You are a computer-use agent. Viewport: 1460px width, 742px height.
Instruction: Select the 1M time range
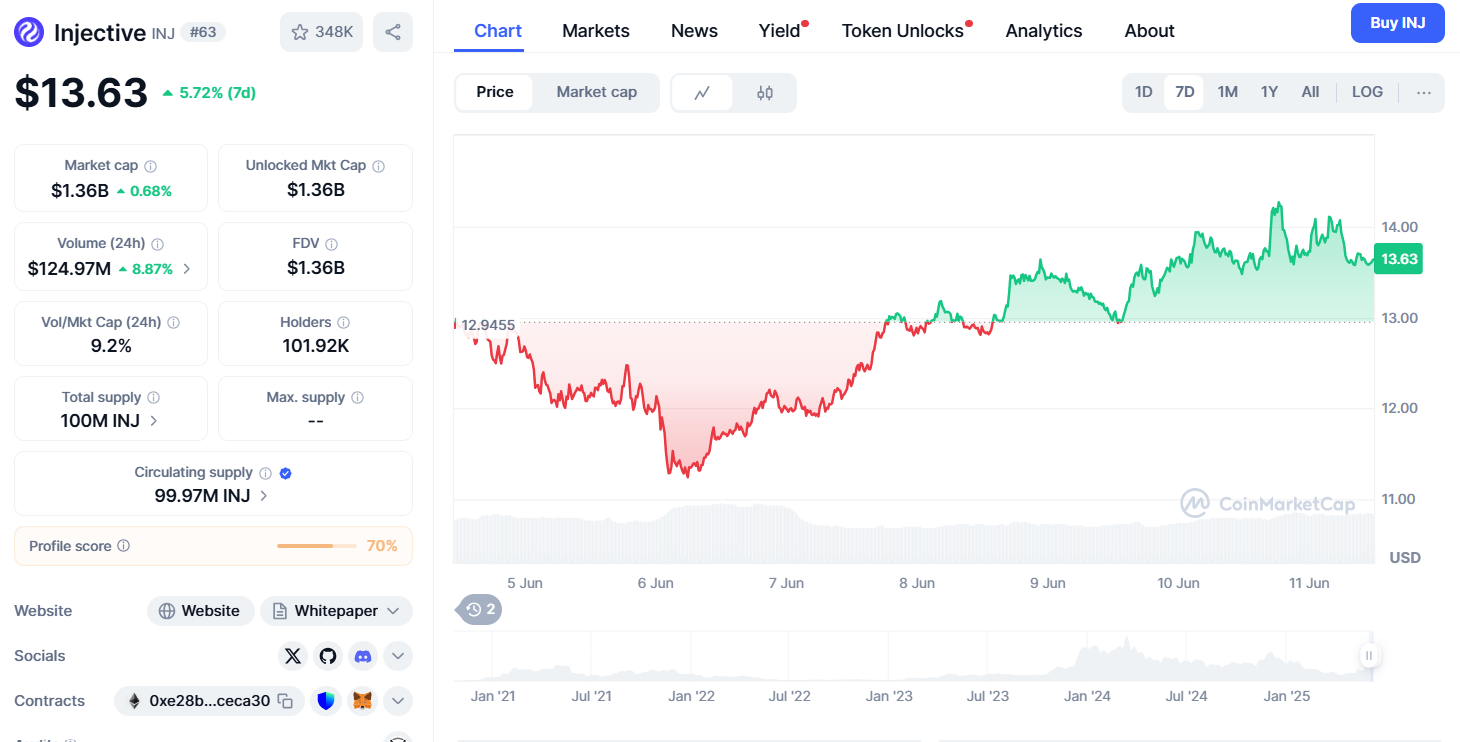pos(1227,92)
